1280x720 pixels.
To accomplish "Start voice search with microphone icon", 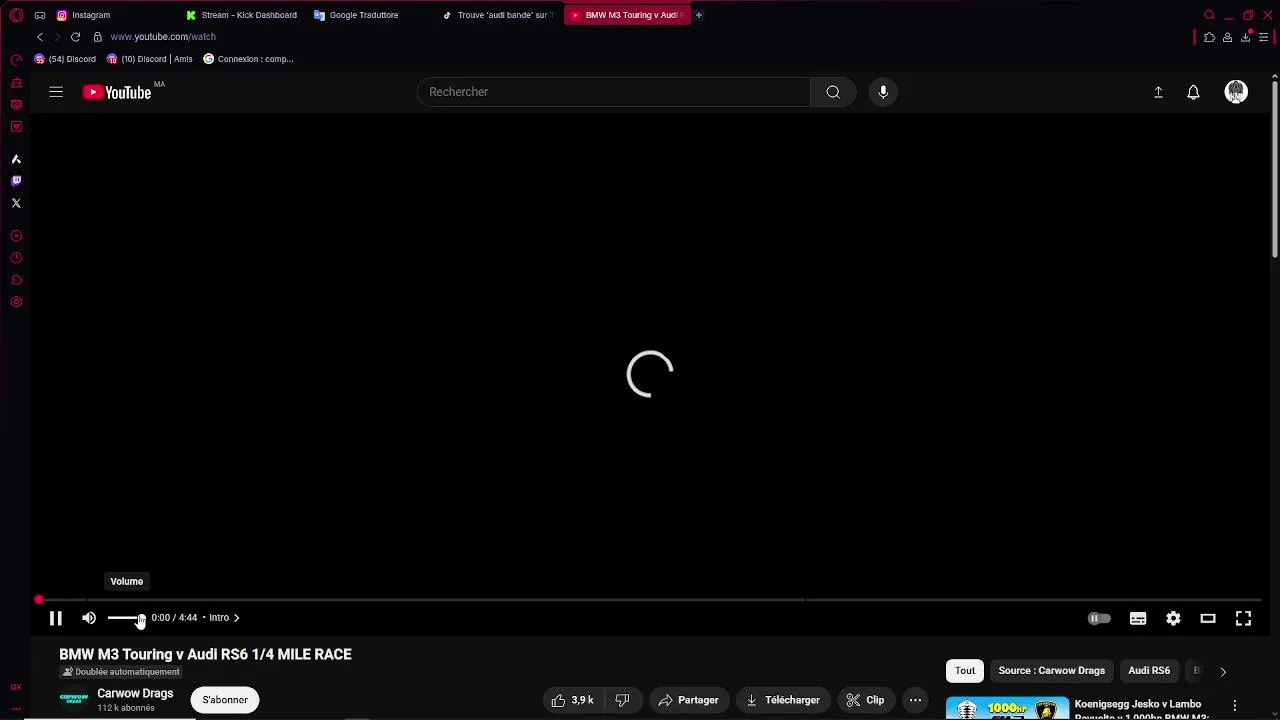I will 883,92.
